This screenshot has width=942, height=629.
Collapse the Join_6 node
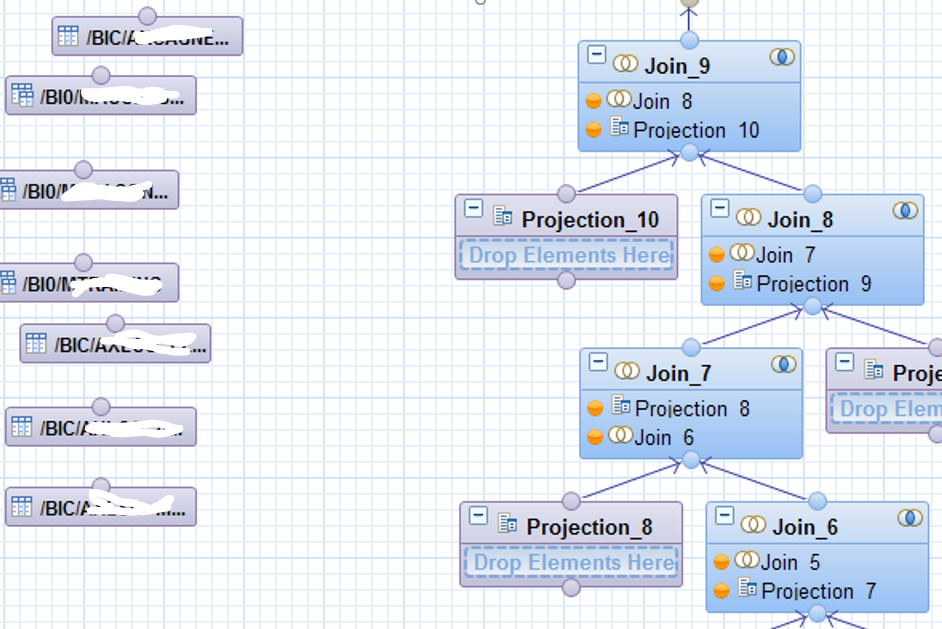point(724,515)
